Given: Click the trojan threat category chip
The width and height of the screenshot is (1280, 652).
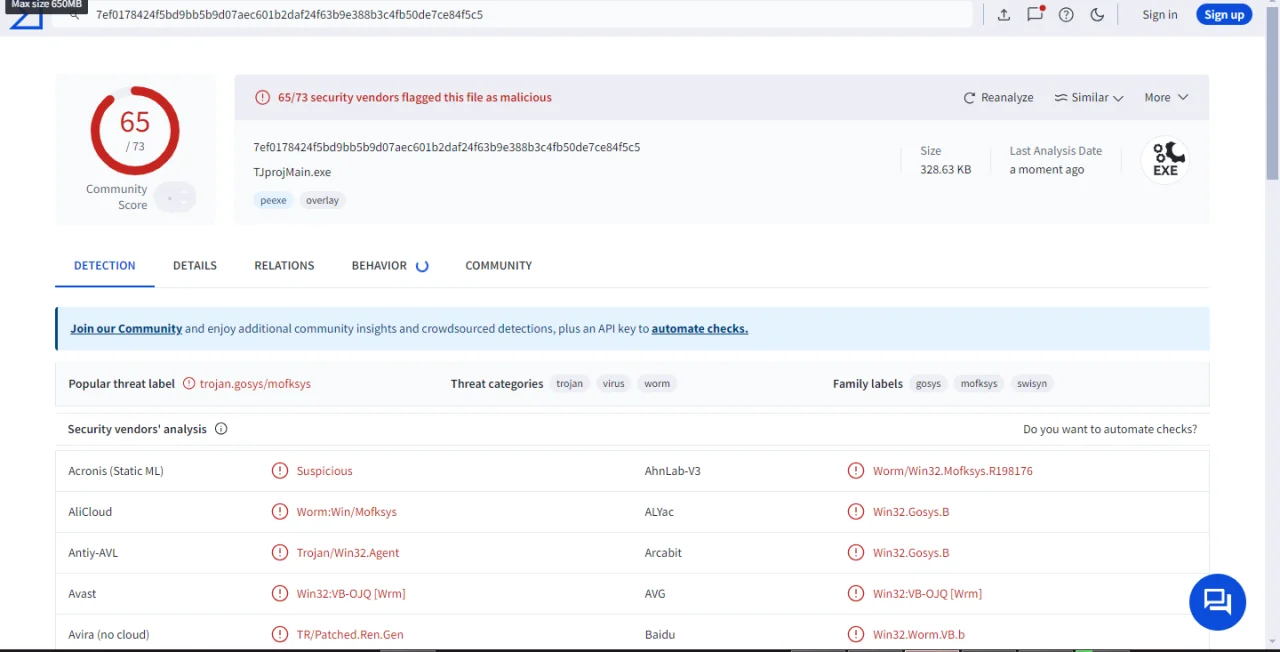Looking at the screenshot, I should (x=569, y=384).
